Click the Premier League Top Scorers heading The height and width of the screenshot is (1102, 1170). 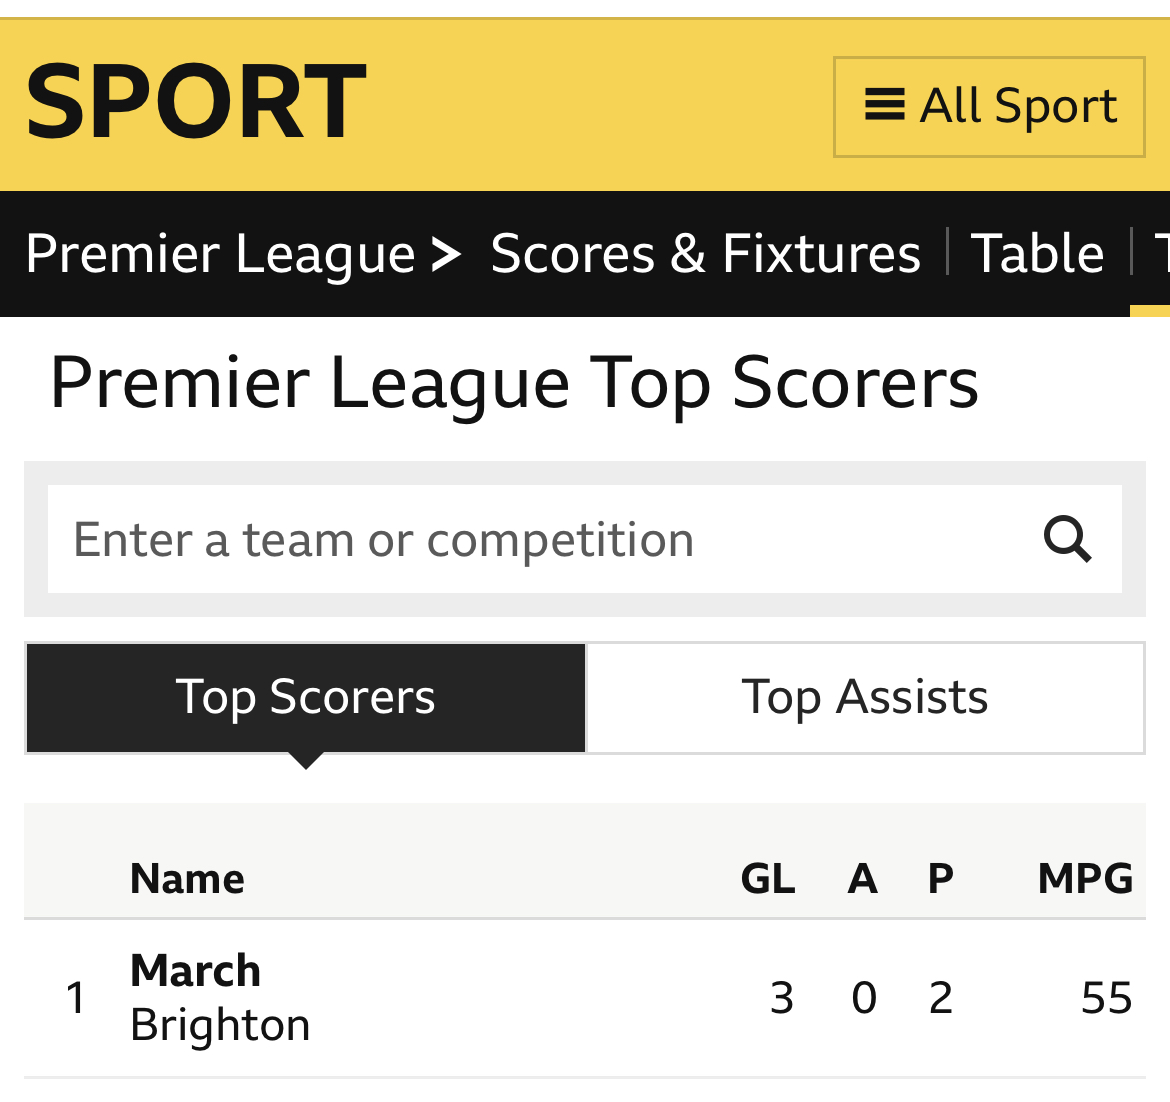tap(514, 385)
